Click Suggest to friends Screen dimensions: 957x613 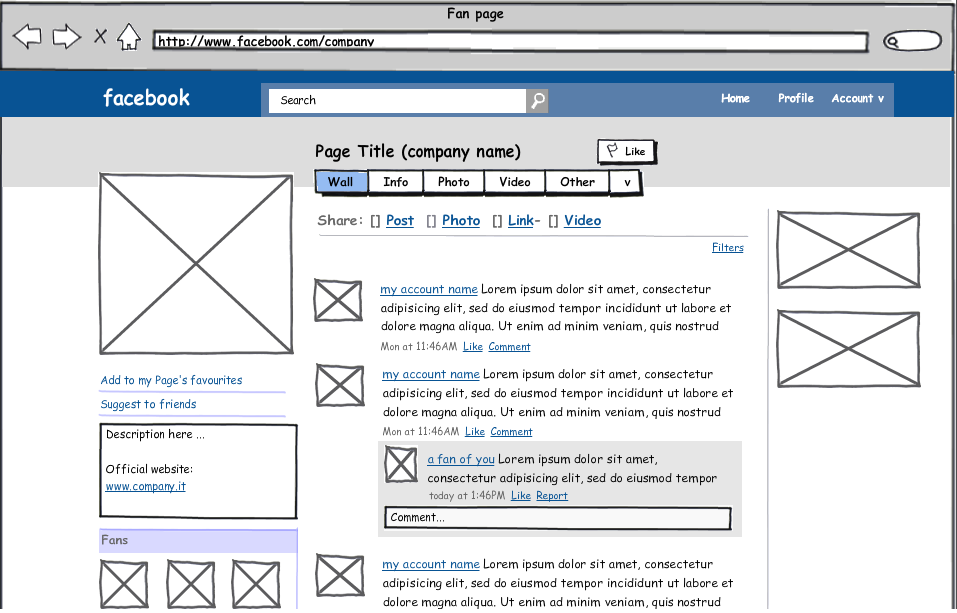pos(148,404)
